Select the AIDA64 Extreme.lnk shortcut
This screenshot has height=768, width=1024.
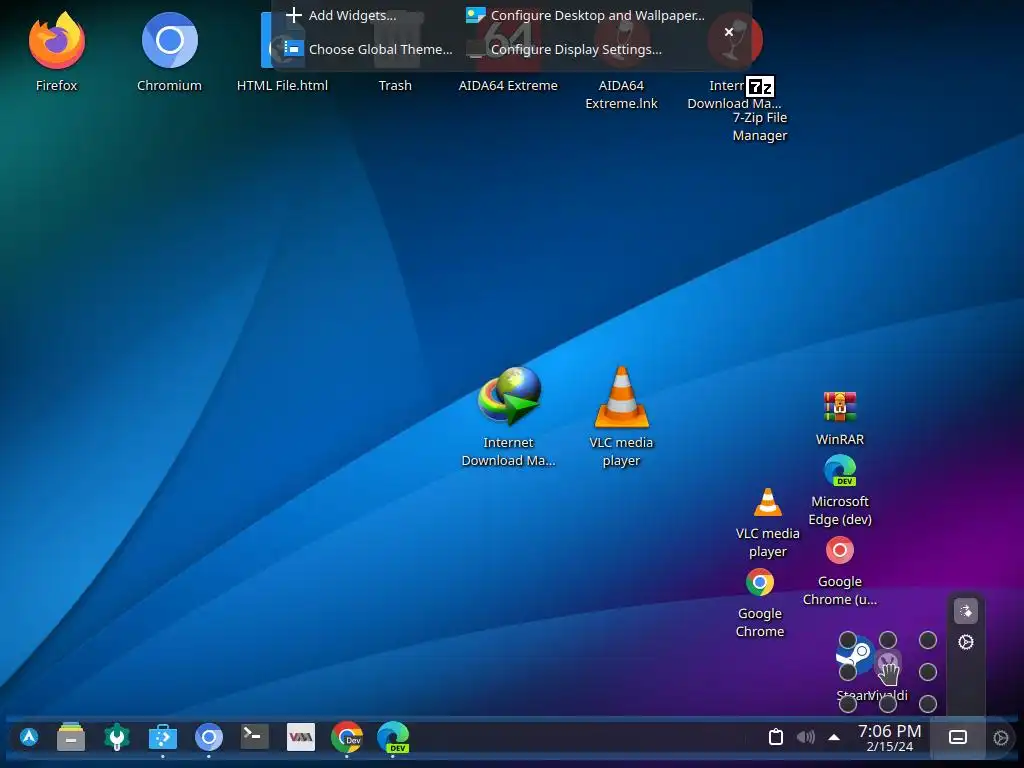coord(621,40)
